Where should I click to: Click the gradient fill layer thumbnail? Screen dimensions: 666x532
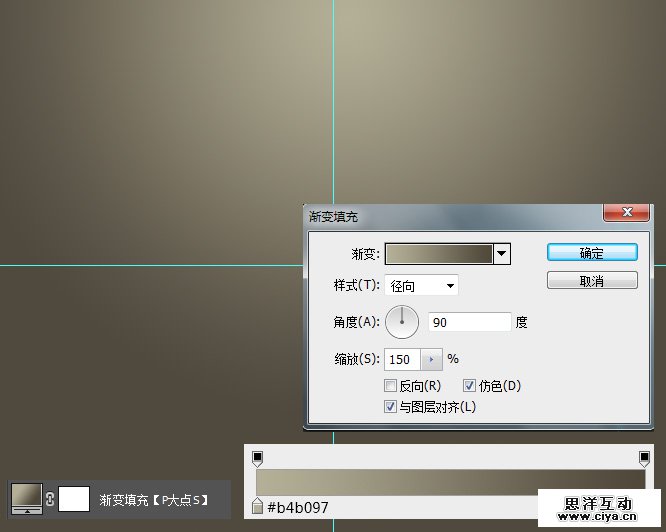coord(26,498)
